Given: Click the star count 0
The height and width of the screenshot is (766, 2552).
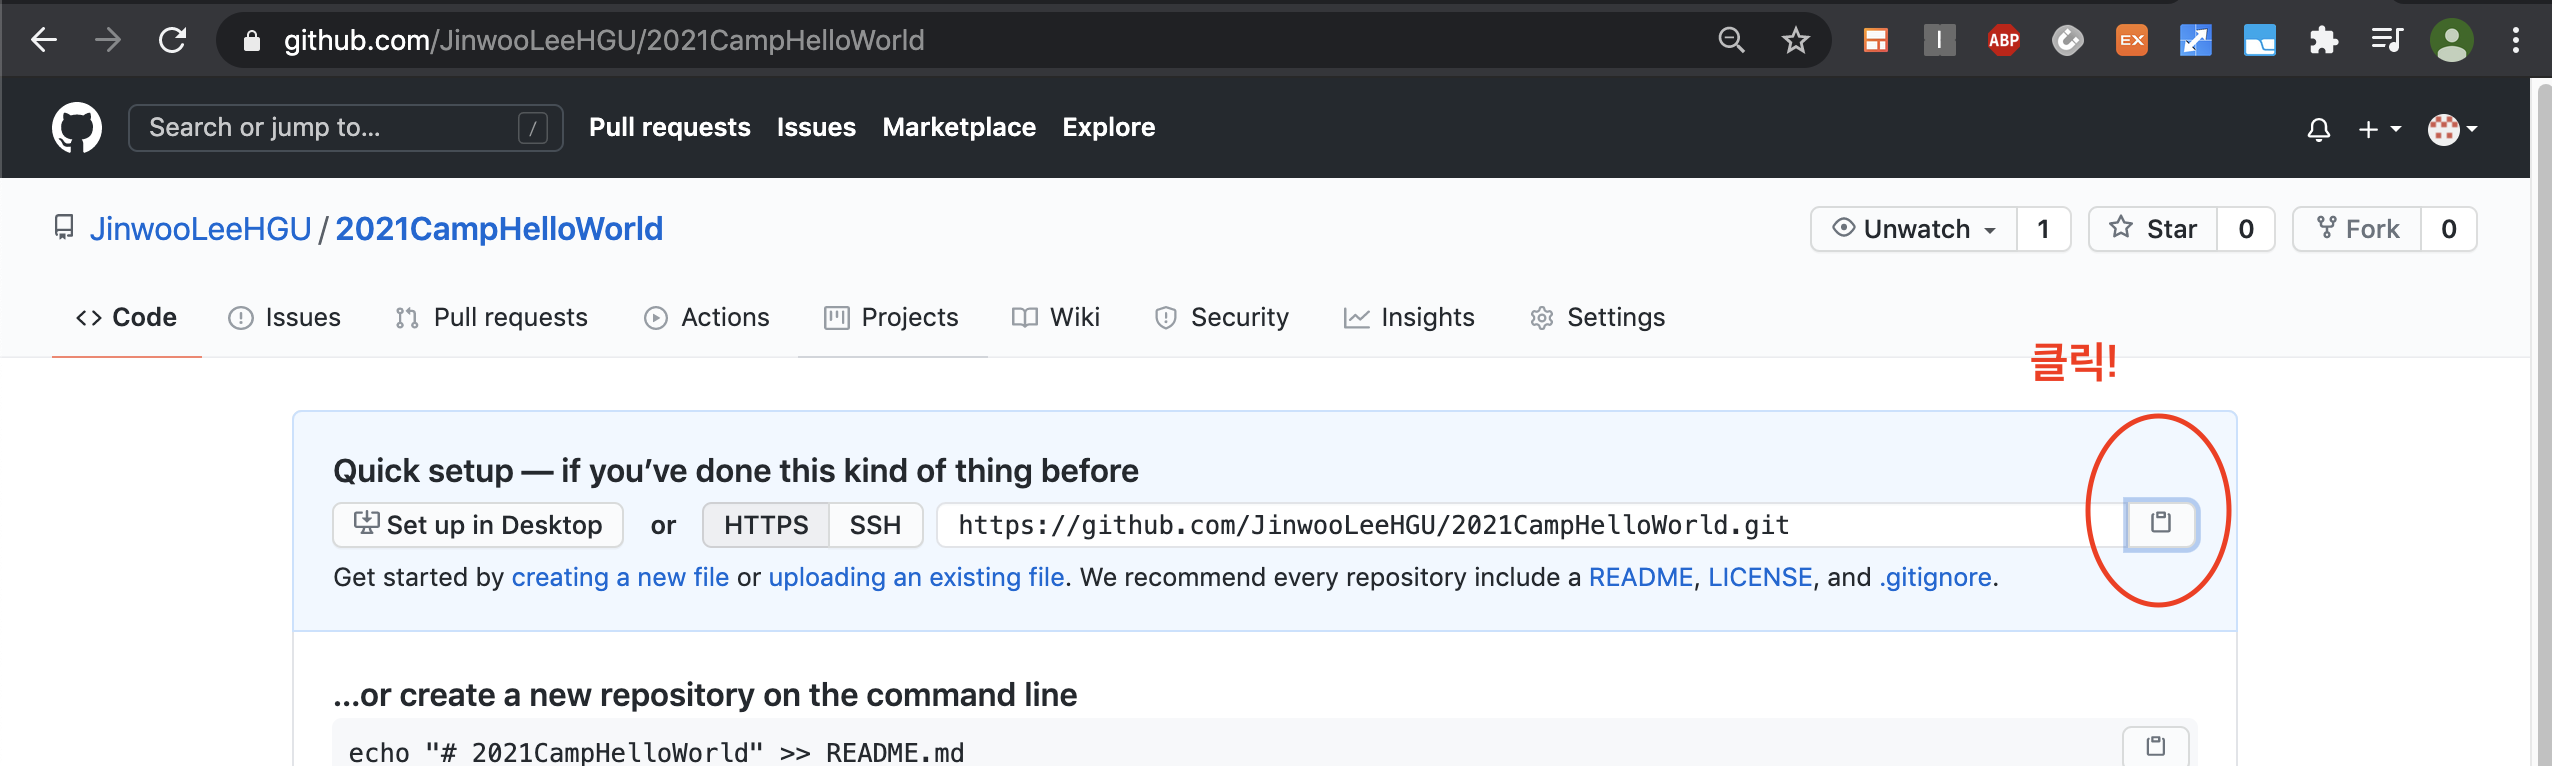Looking at the screenshot, I should 2246,229.
